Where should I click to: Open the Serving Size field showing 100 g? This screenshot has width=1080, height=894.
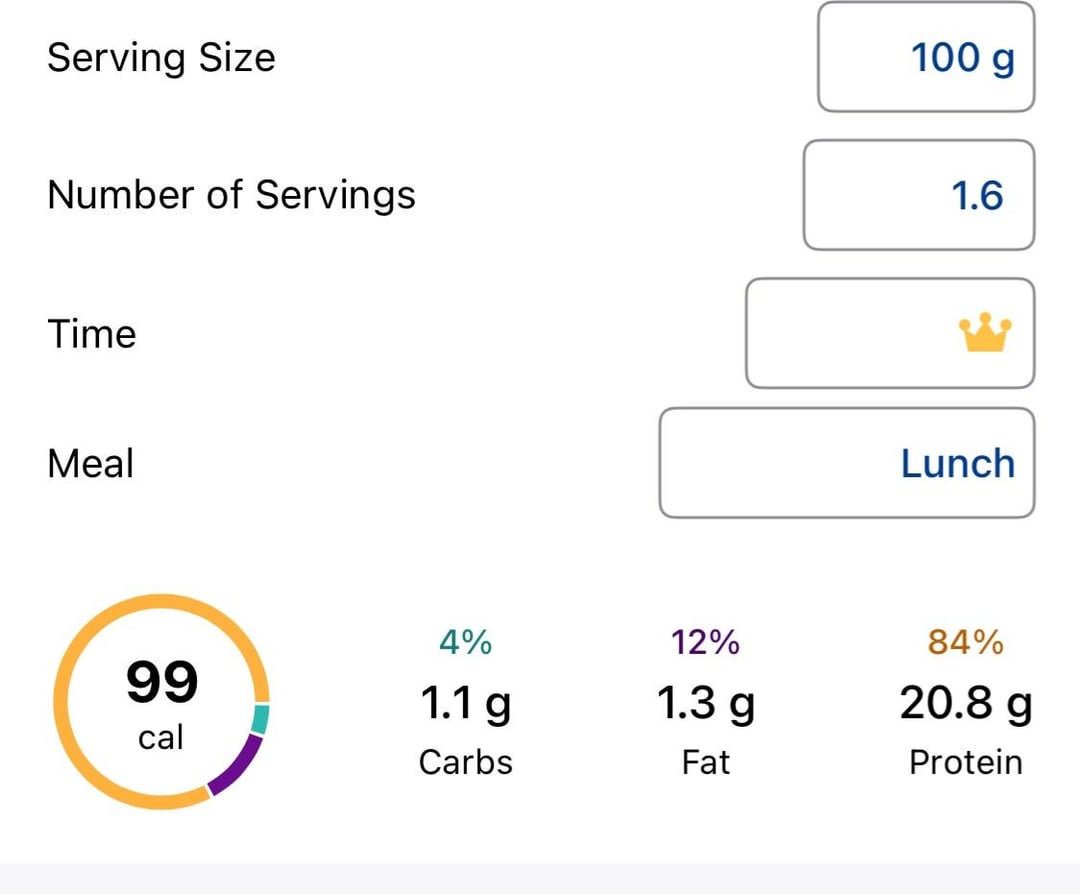926,56
